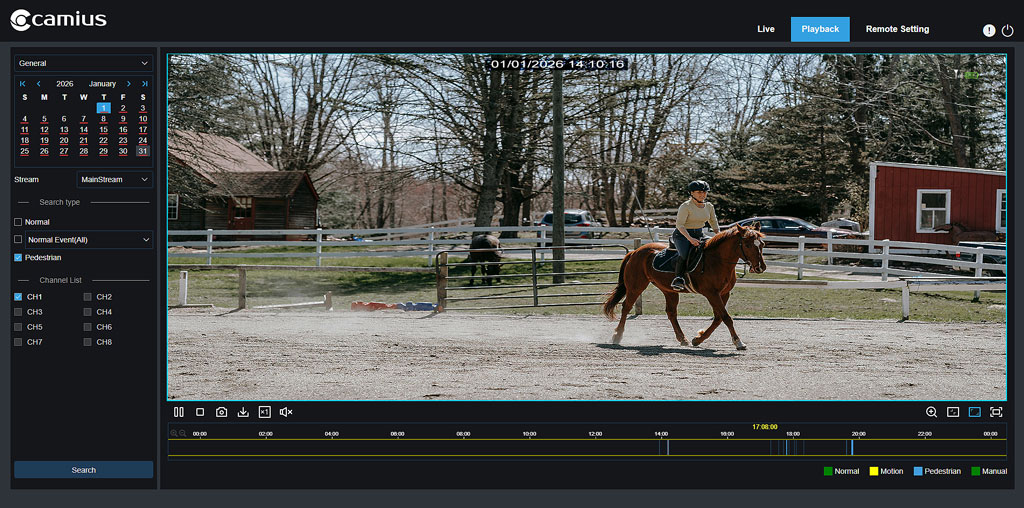Click the horse rider video view
The image size is (1024, 508).
point(586,227)
